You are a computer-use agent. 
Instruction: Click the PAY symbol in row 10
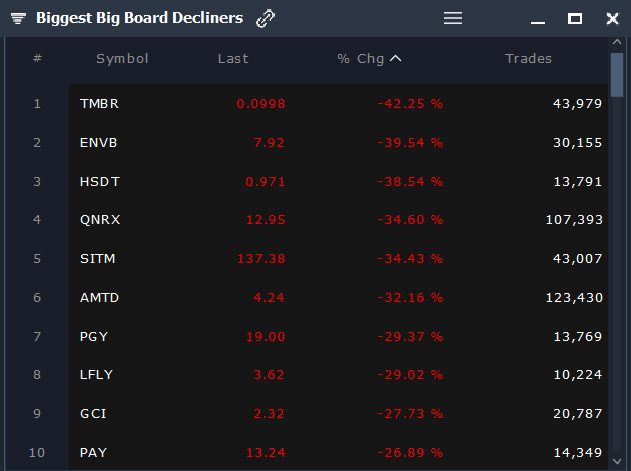pyautogui.click(x=93, y=453)
